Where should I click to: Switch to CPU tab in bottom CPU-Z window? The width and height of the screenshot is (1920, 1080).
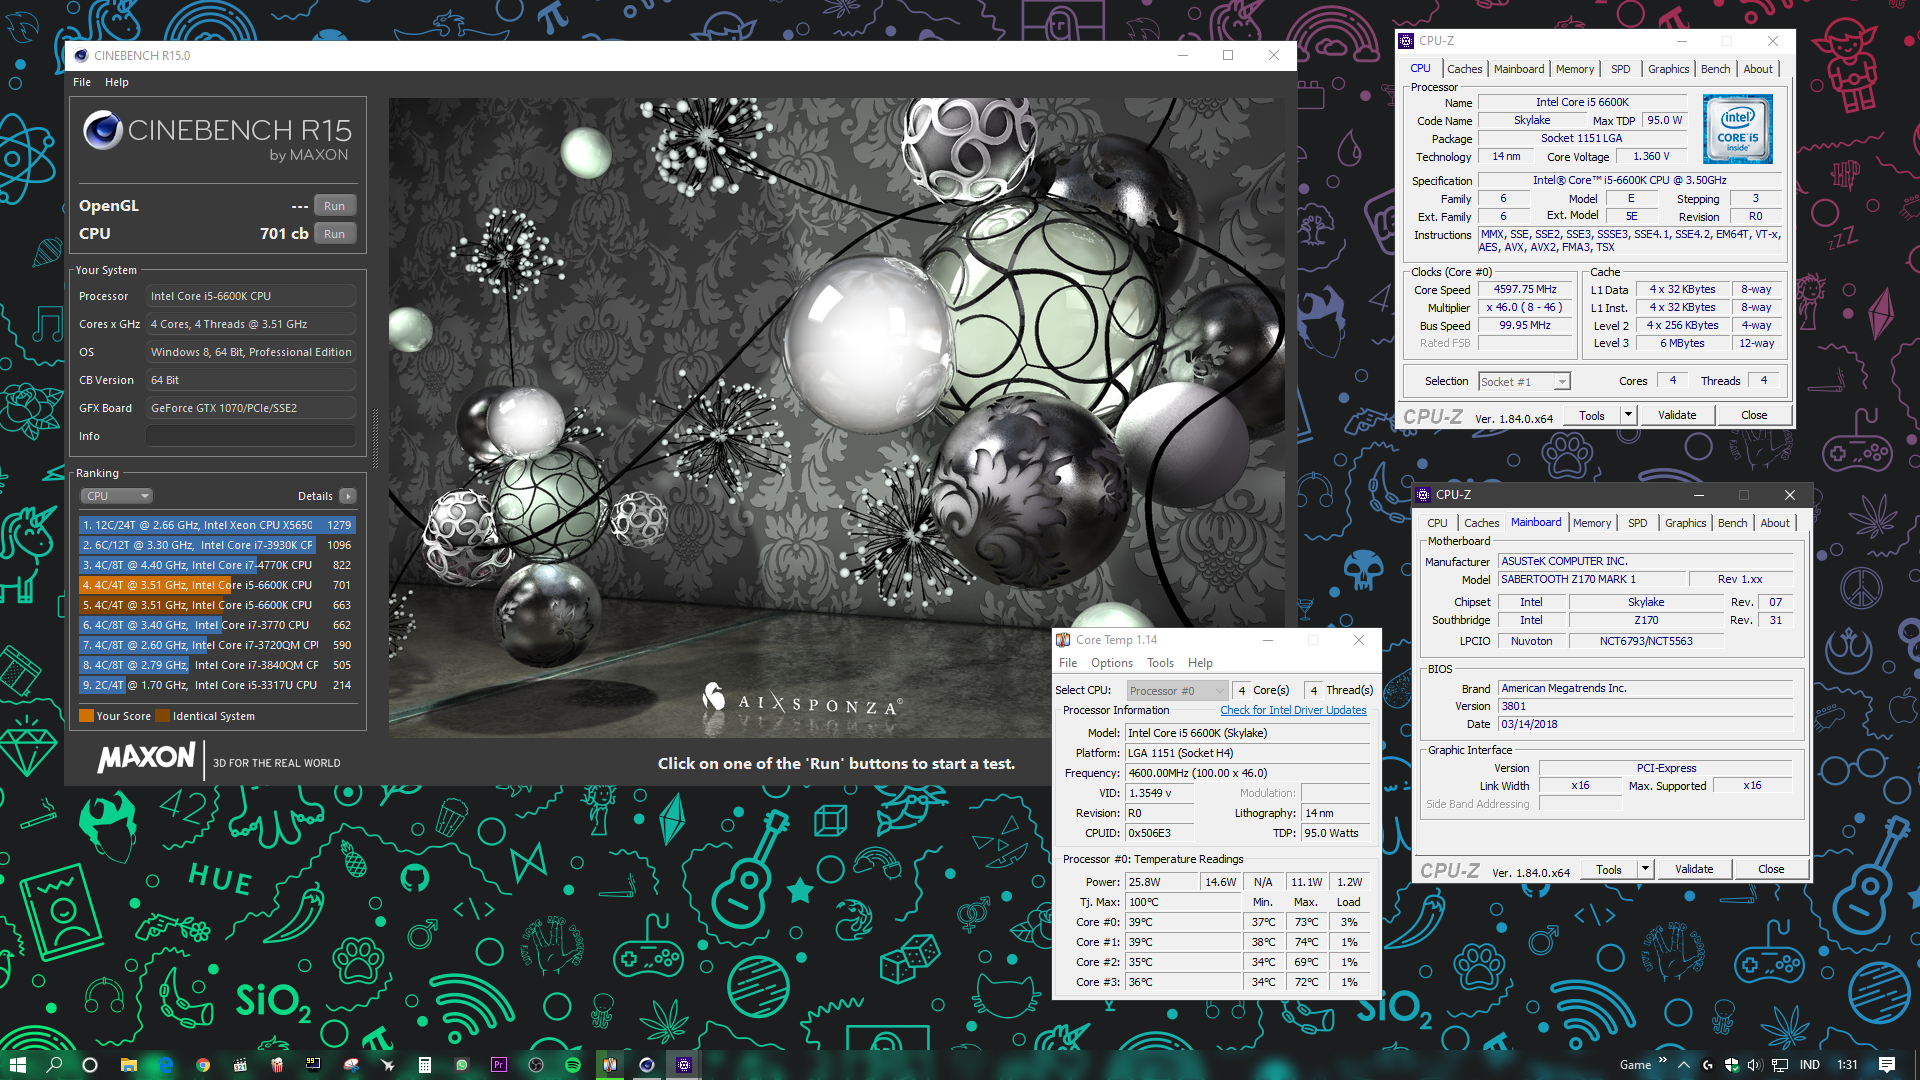point(1437,523)
